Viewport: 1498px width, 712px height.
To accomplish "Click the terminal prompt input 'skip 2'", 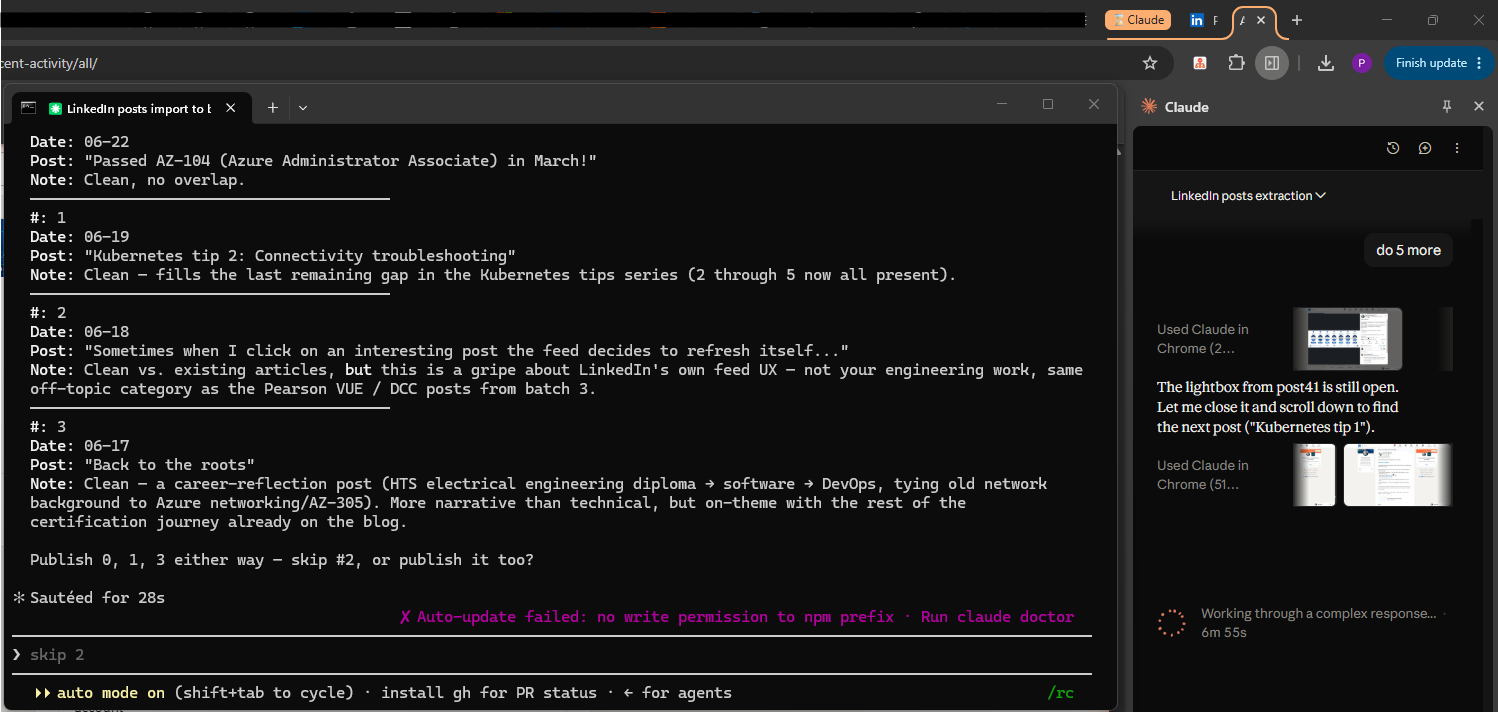I will tap(552, 655).
